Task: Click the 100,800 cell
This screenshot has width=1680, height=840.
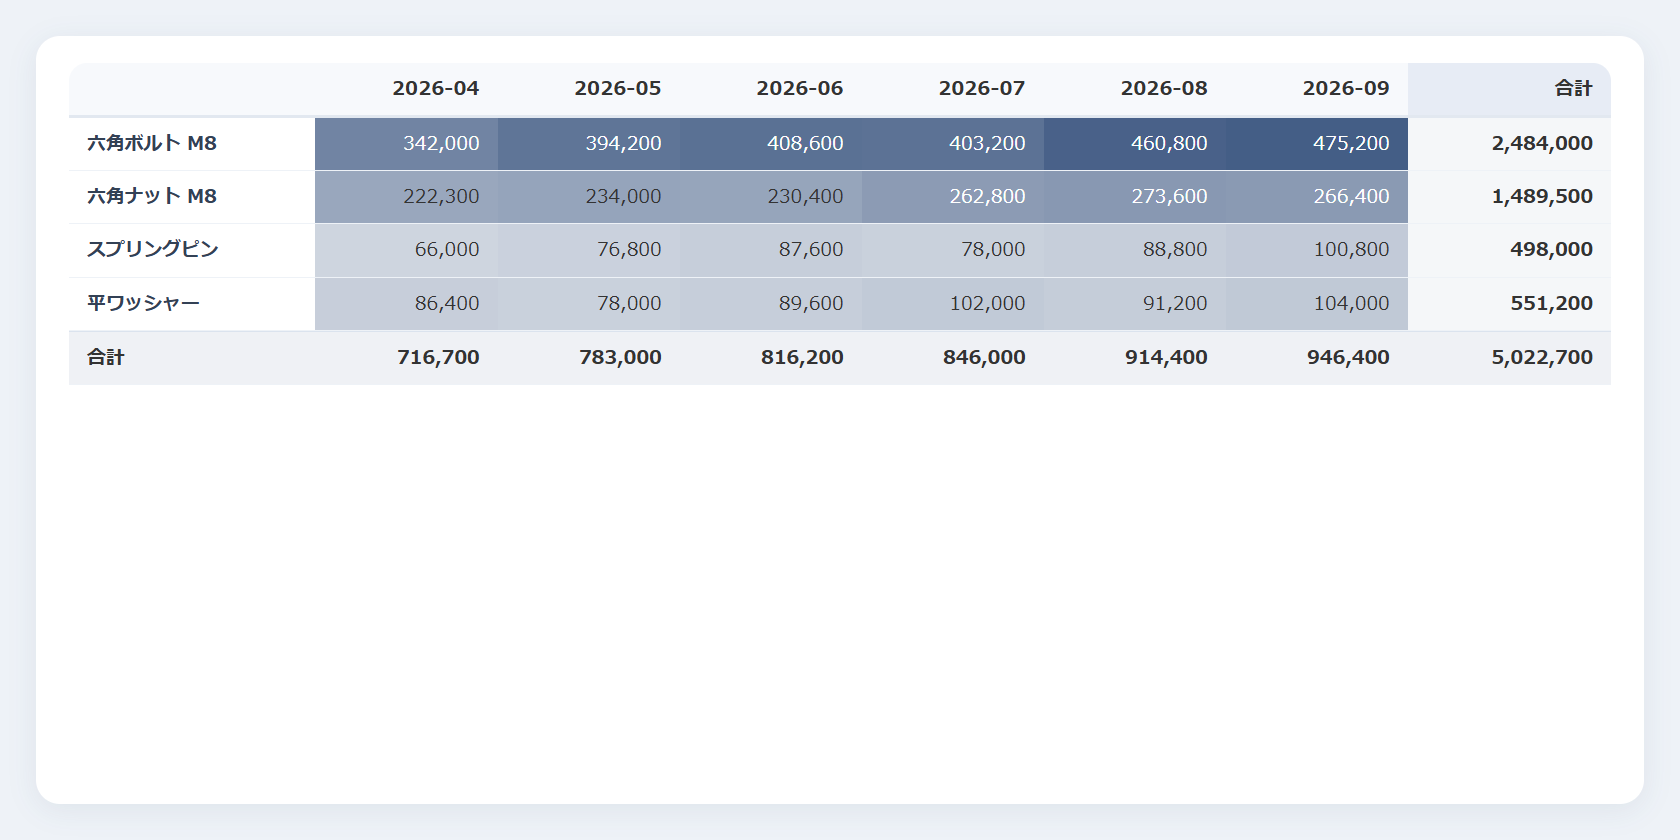Action: coord(1317,250)
